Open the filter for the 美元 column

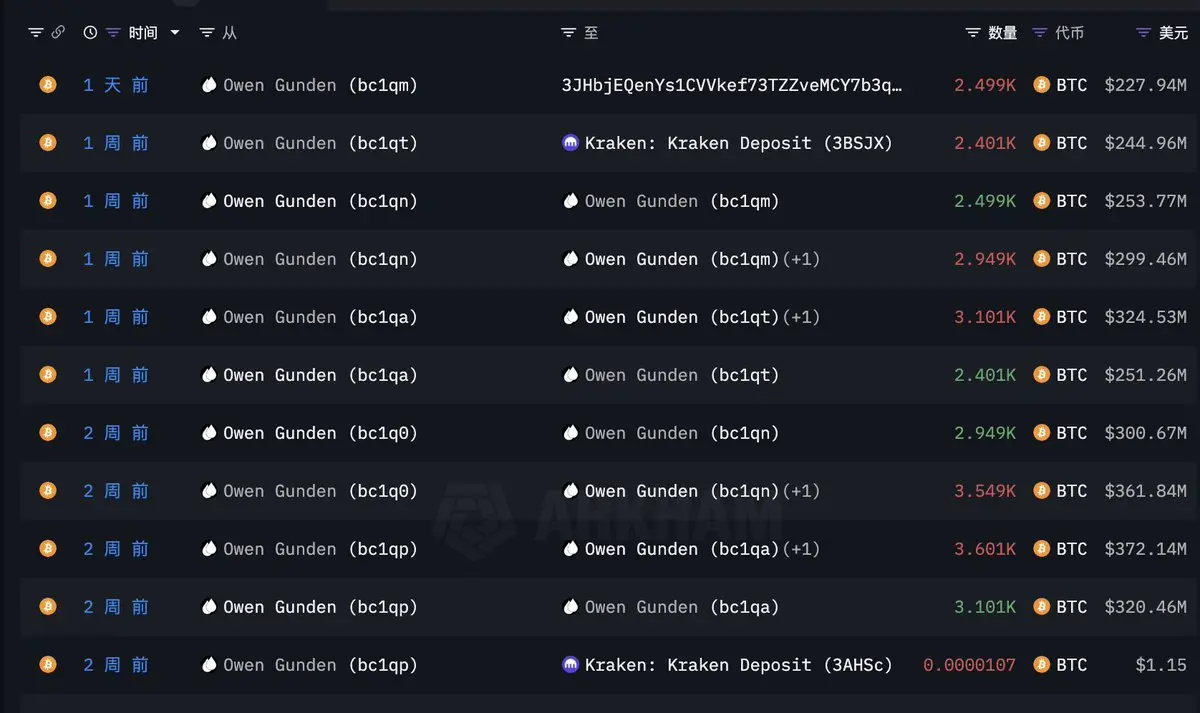1144,33
